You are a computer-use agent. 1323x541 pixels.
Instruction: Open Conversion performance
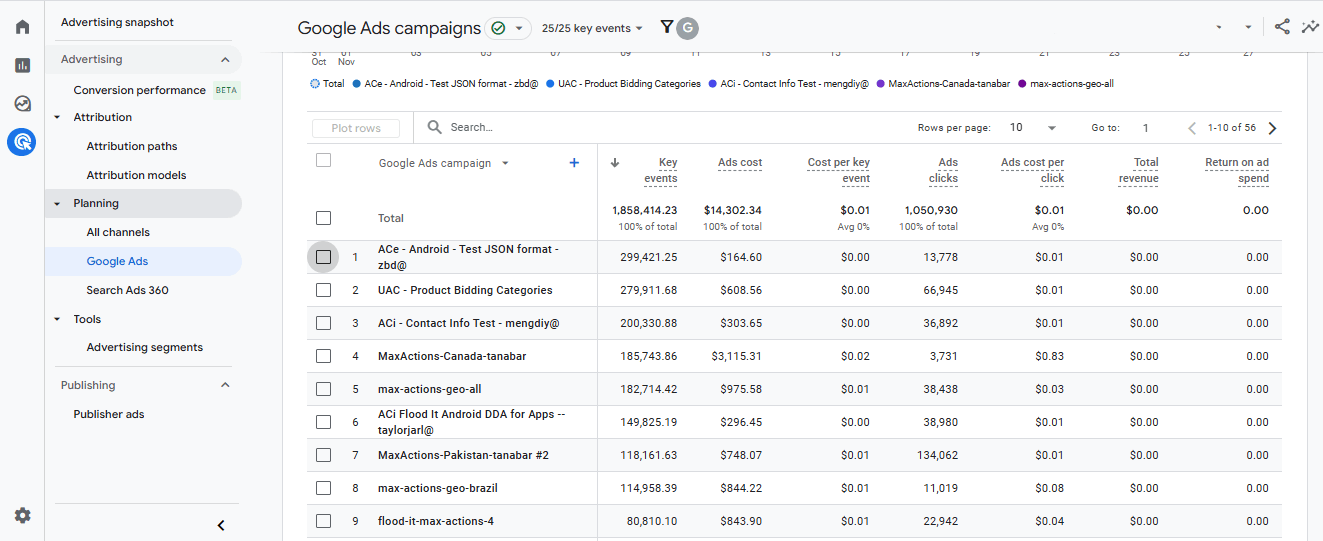coord(139,90)
